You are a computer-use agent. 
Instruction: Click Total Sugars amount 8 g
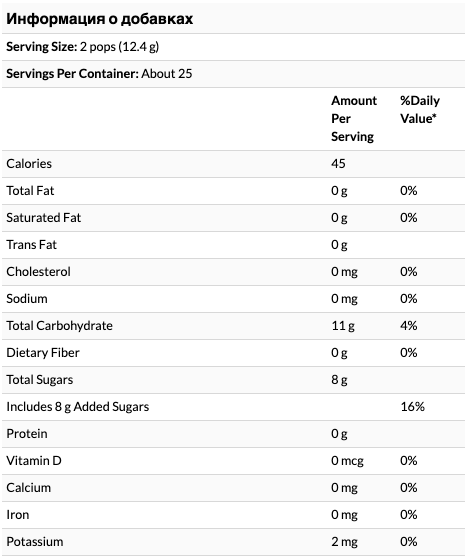click(339, 380)
